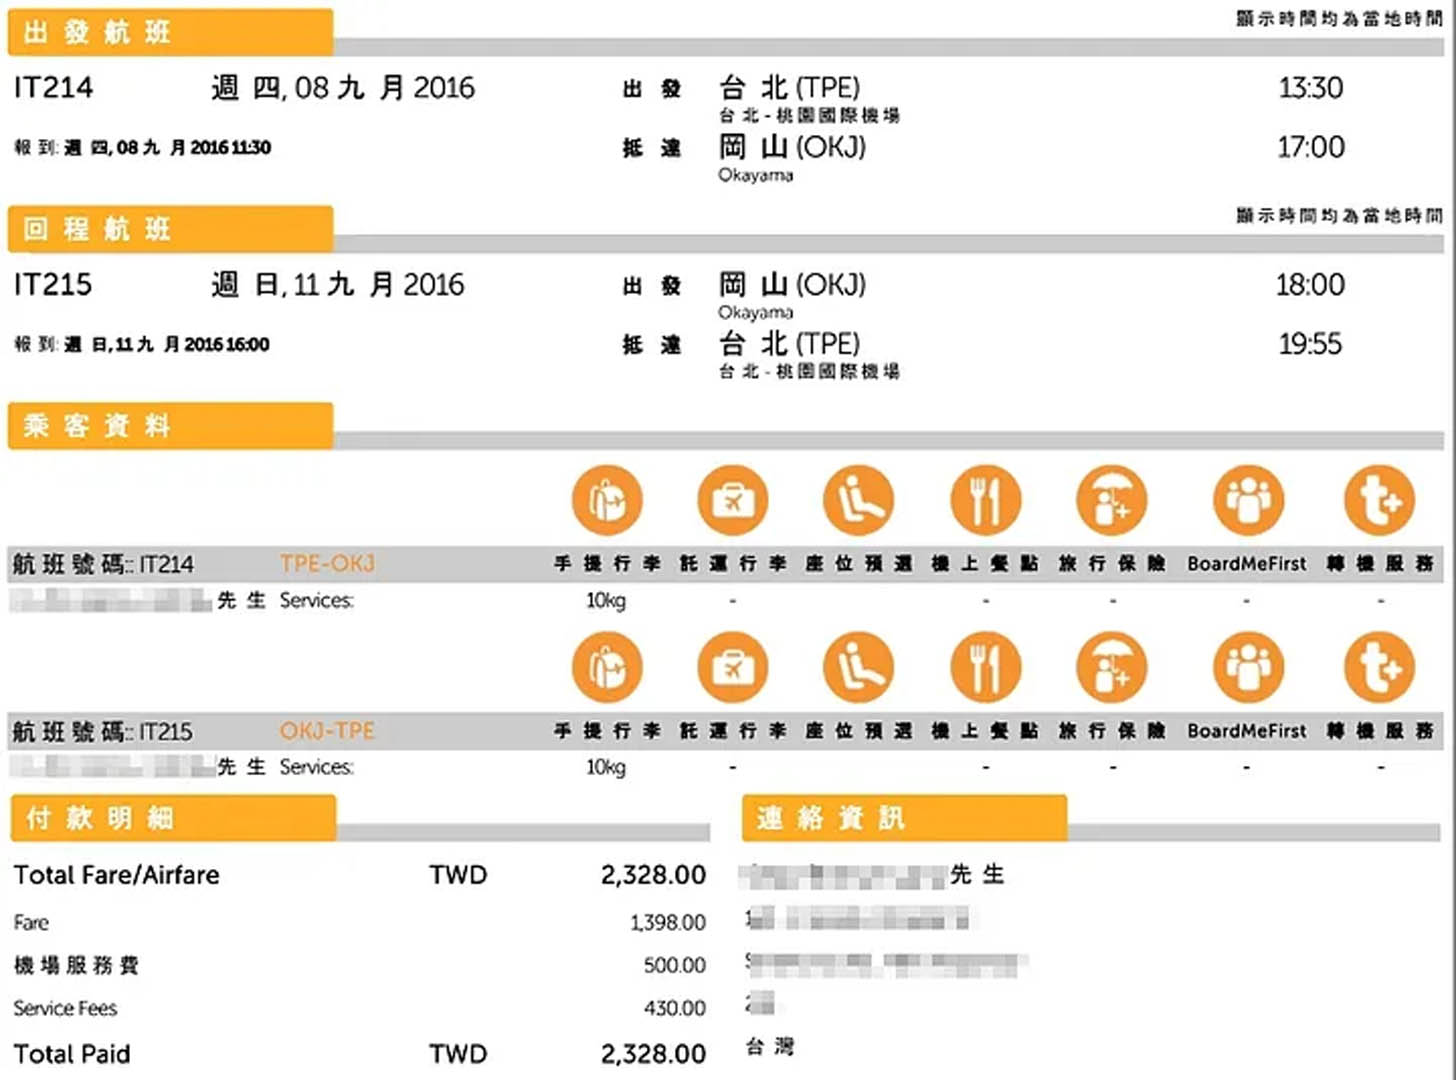Click the departure date 週四, 08 九月 2016
Viewport: 1456px width, 1080px height.
tap(343, 88)
